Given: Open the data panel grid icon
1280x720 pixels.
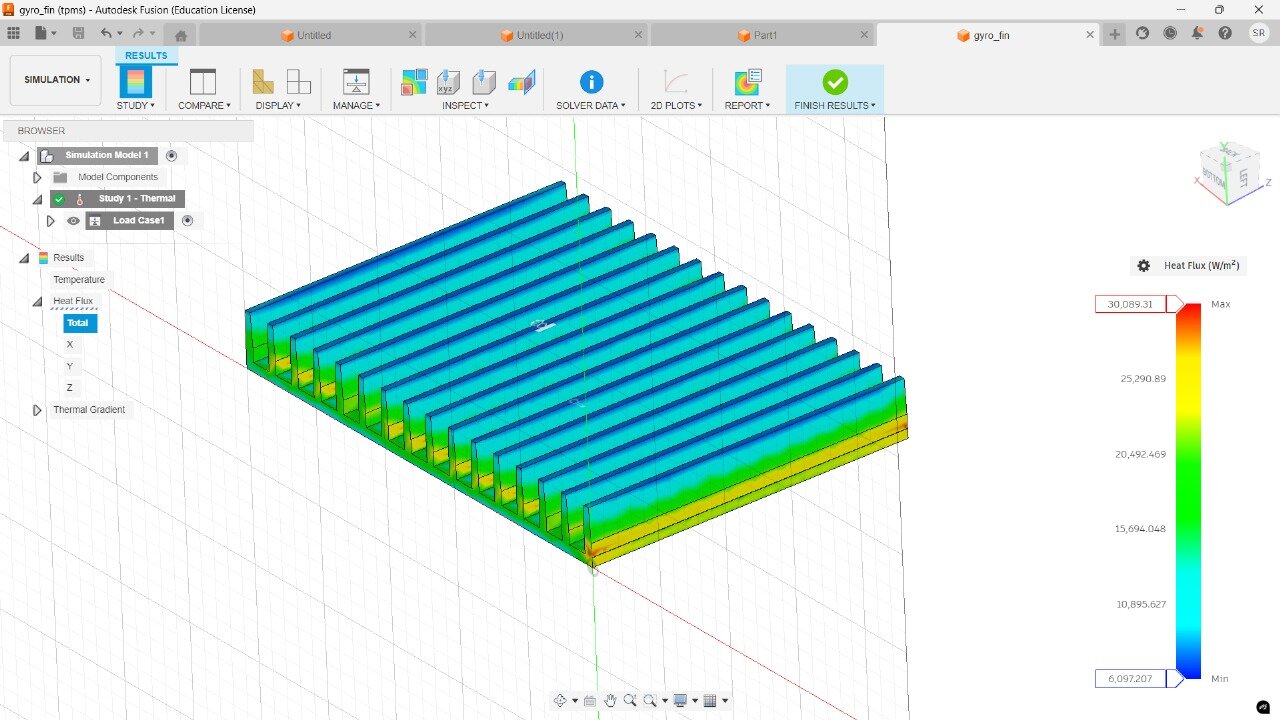Looking at the screenshot, I should 14,33.
